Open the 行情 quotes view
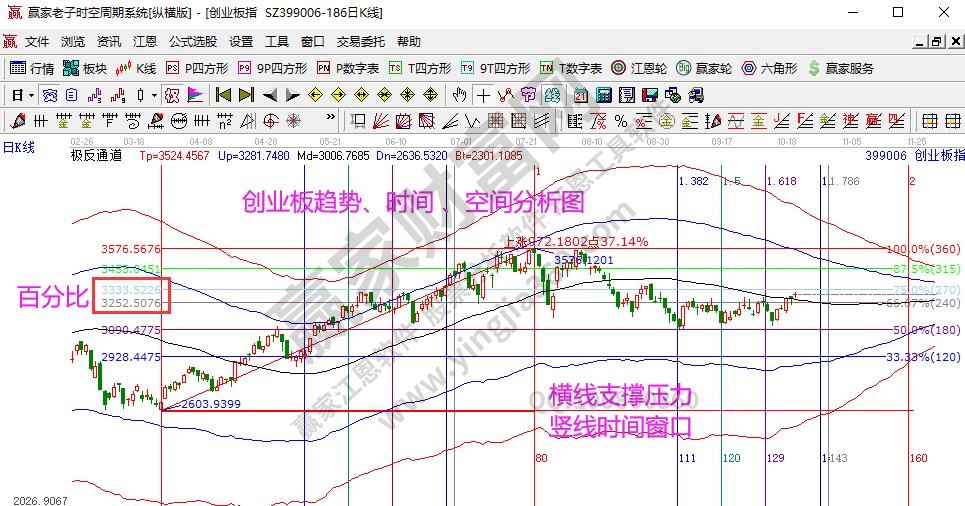Screen dimensions: 965x506 (31, 68)
